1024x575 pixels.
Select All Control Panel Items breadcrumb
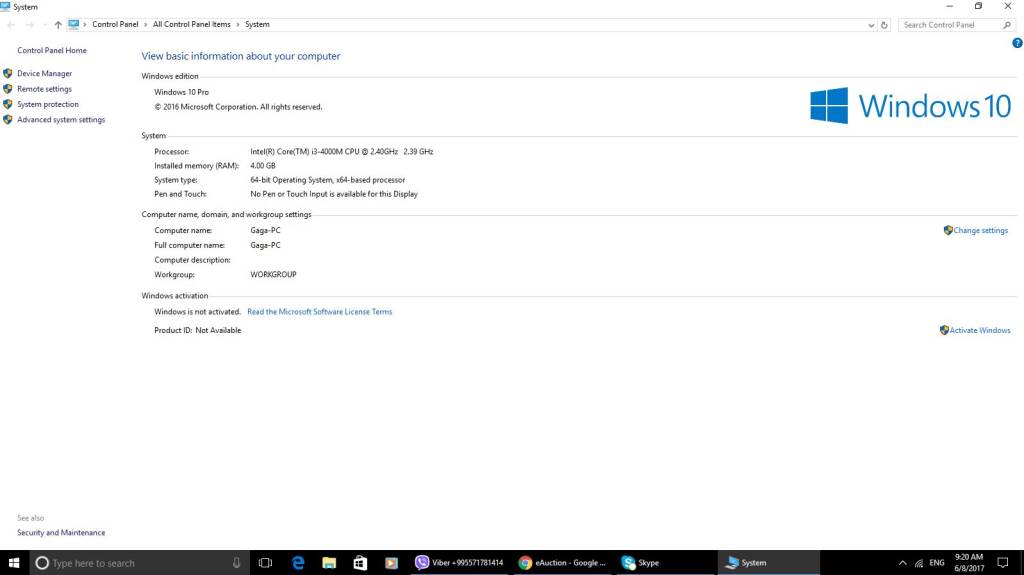191,24
